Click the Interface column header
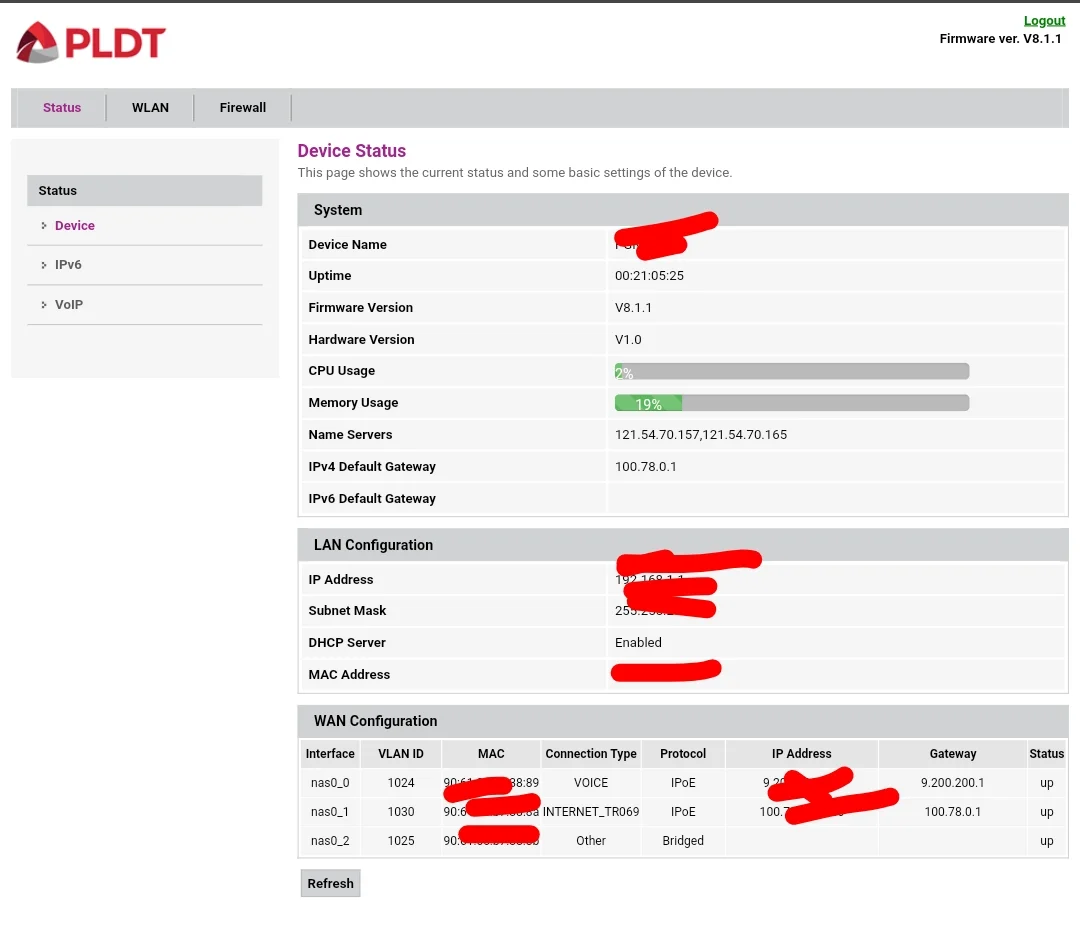Image resolution: width=1080 pixels, height=932 pixels. coord(330,754)
